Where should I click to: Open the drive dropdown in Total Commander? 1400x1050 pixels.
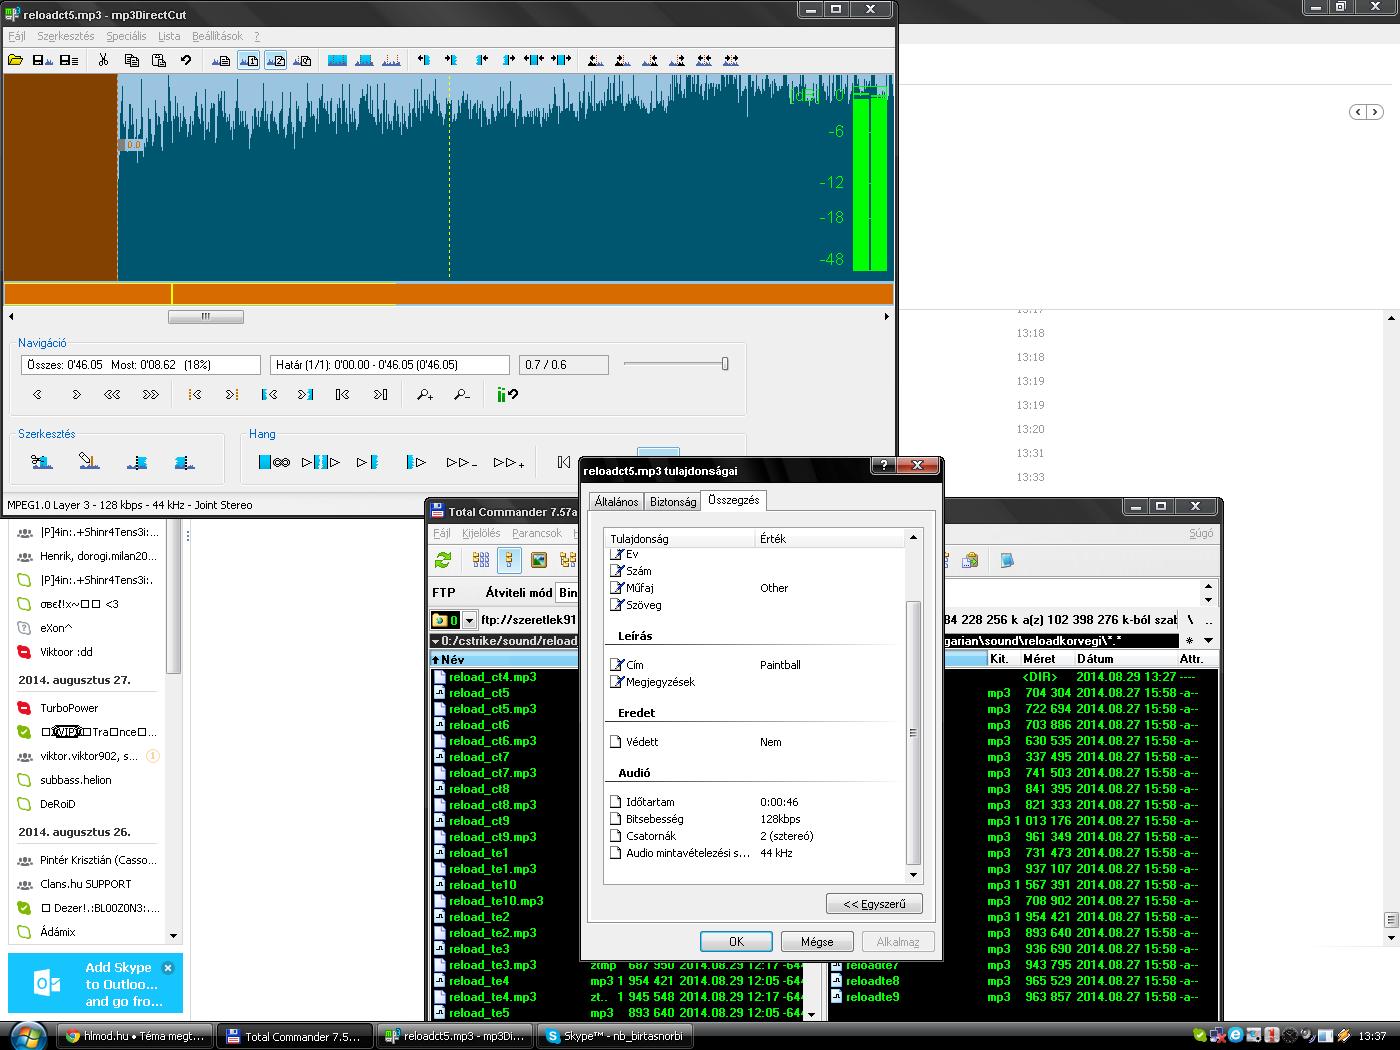pyautogui.click(x=469, y=620)
